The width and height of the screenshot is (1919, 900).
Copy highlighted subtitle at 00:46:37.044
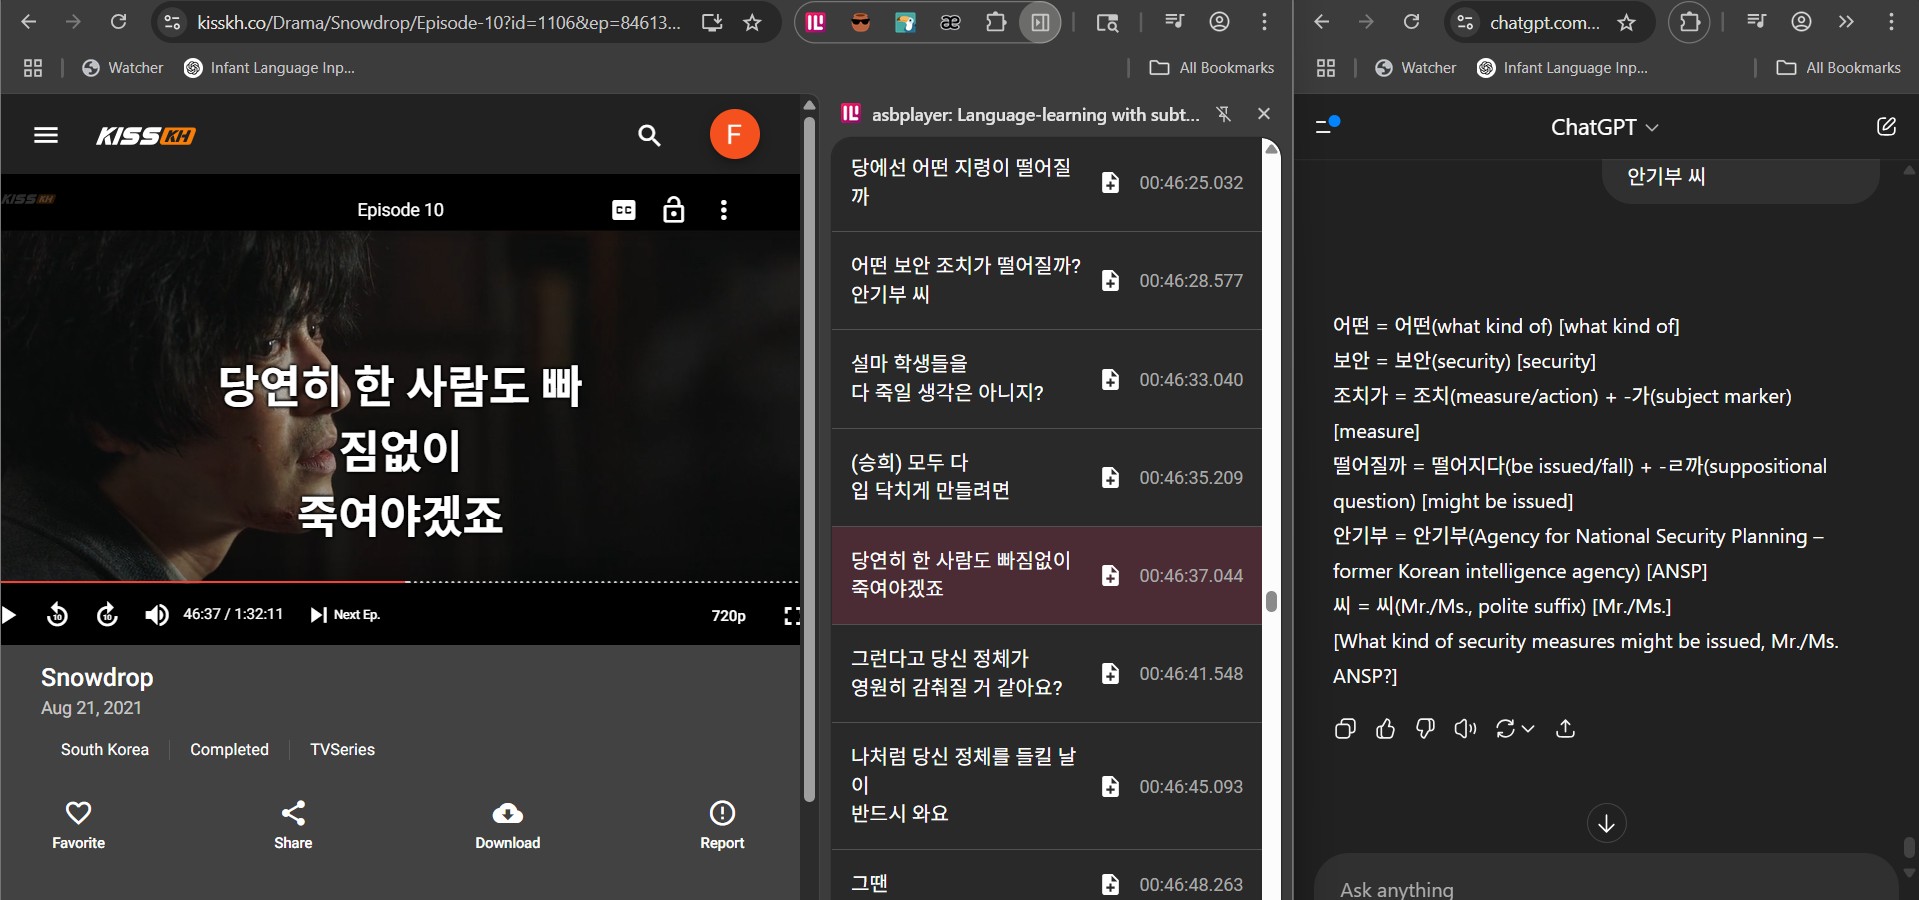[1110, 575]
